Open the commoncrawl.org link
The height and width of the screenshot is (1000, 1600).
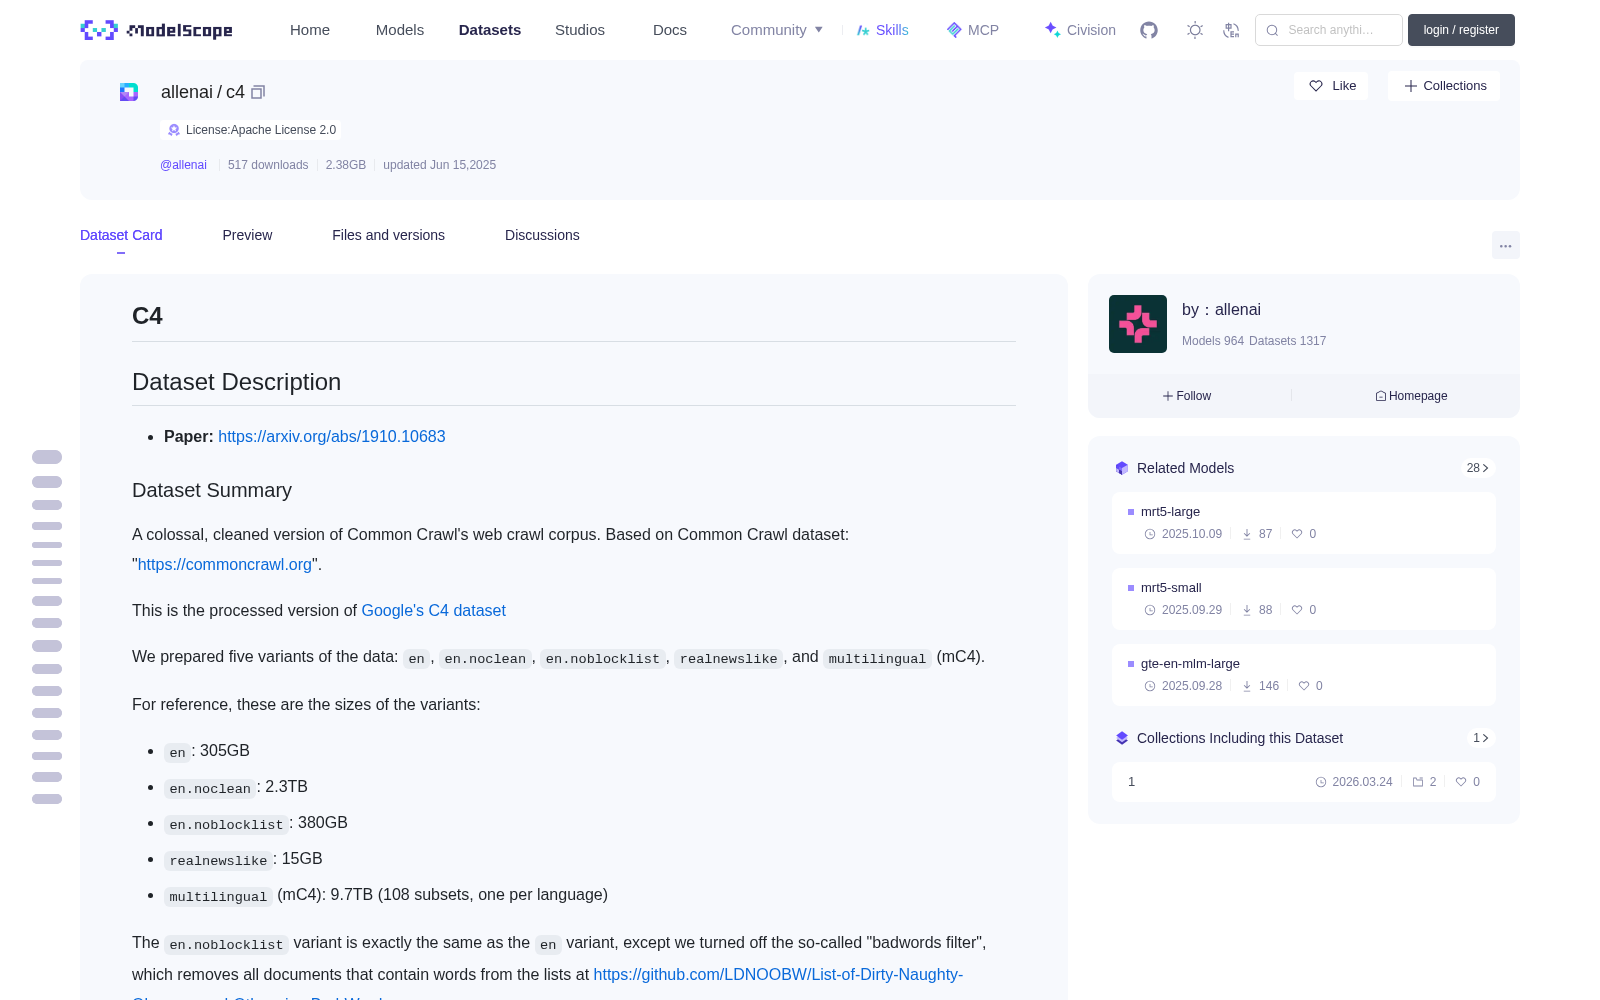[x=225, y=564]
